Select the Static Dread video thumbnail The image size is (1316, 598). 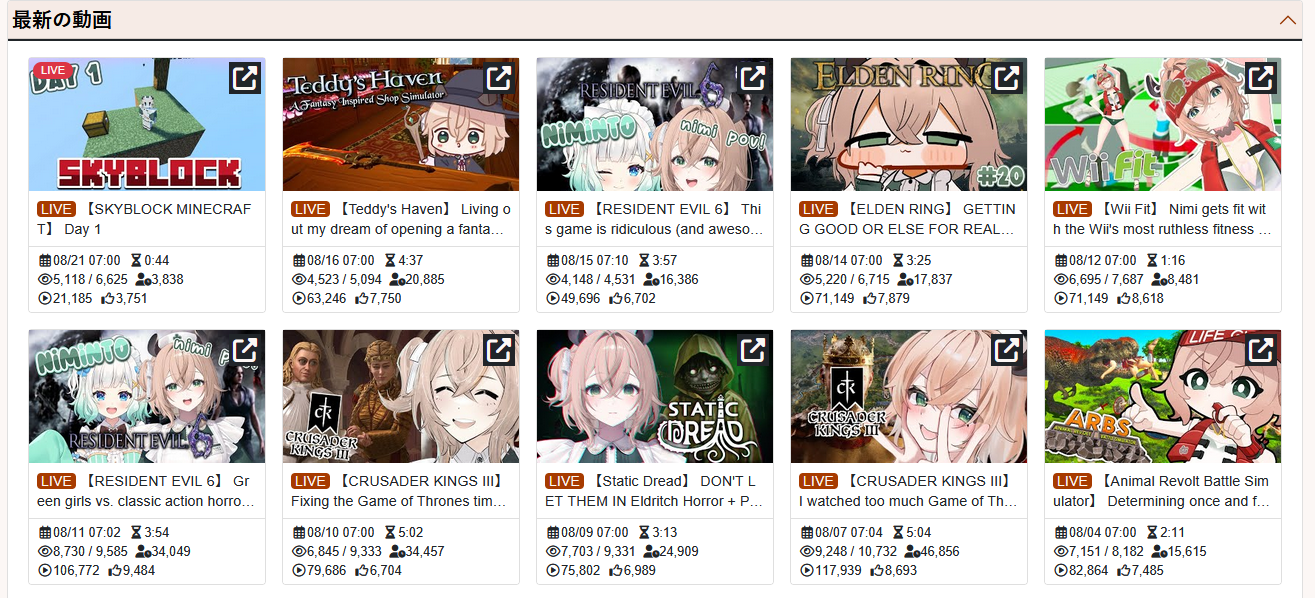click(x=655, y=396)
